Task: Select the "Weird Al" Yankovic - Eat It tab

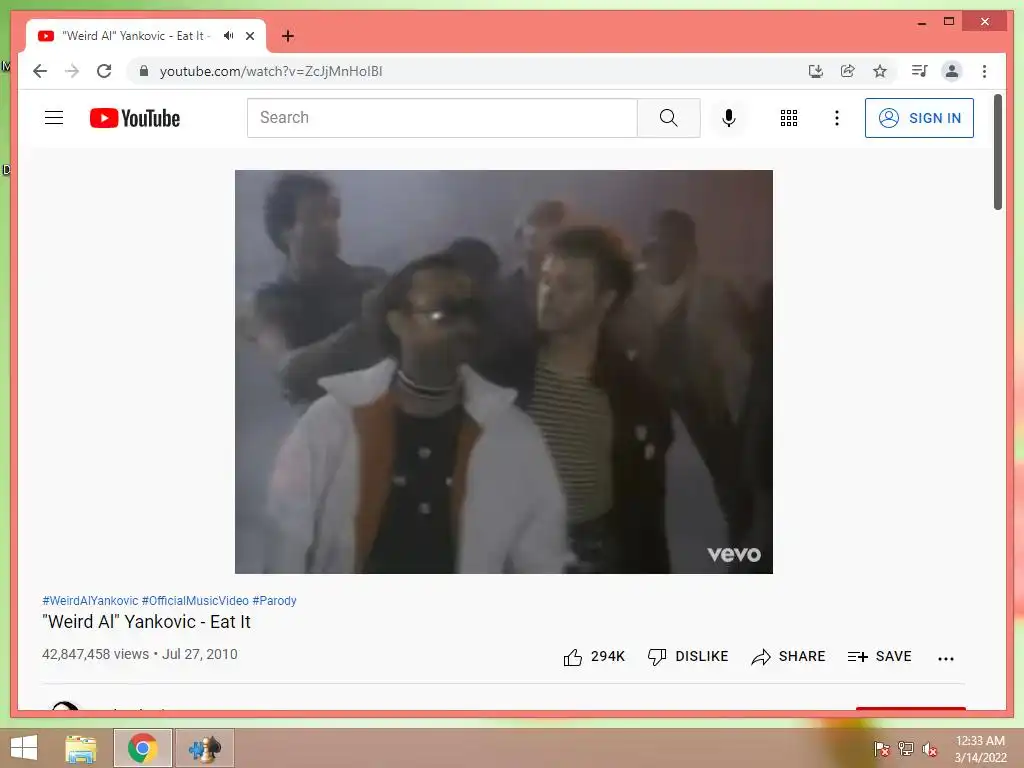Action: point(136,36)
